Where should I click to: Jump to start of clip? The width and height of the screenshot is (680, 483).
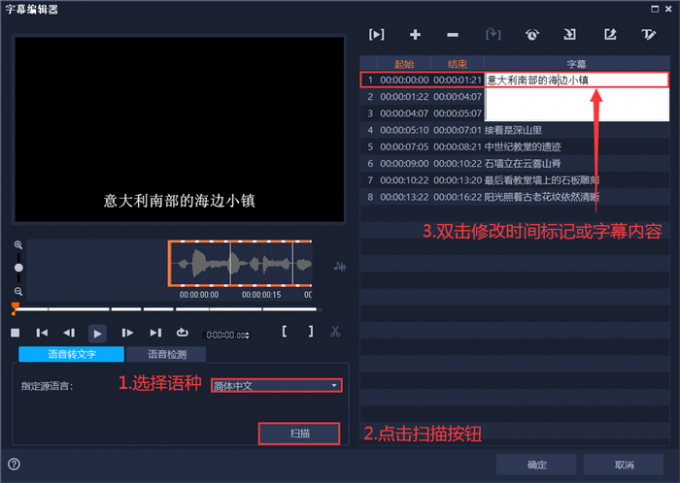click(x=42, y=333)
